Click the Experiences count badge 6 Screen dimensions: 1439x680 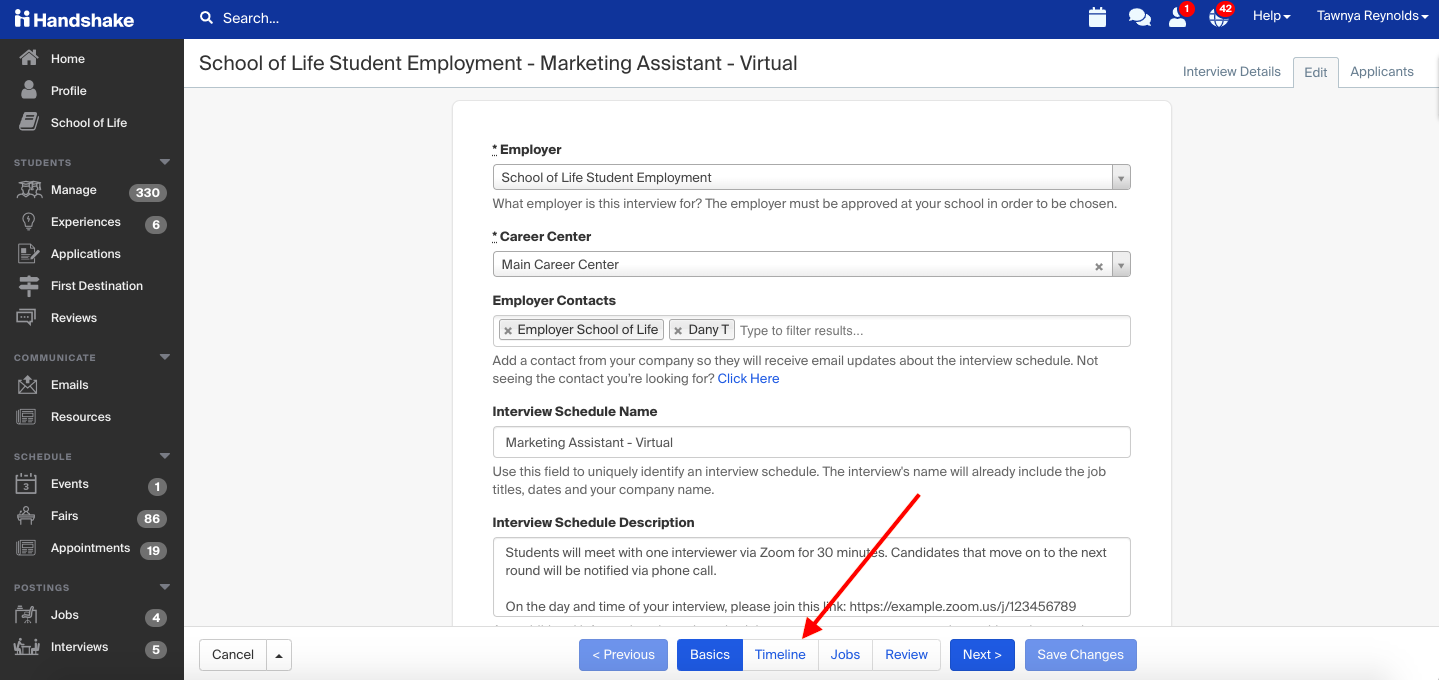(156, 225)
